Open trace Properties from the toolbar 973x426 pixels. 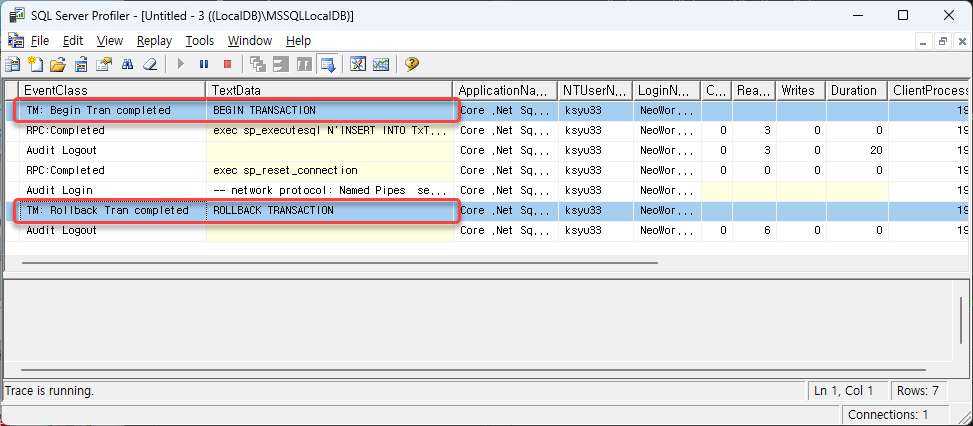tap(105, 64)
